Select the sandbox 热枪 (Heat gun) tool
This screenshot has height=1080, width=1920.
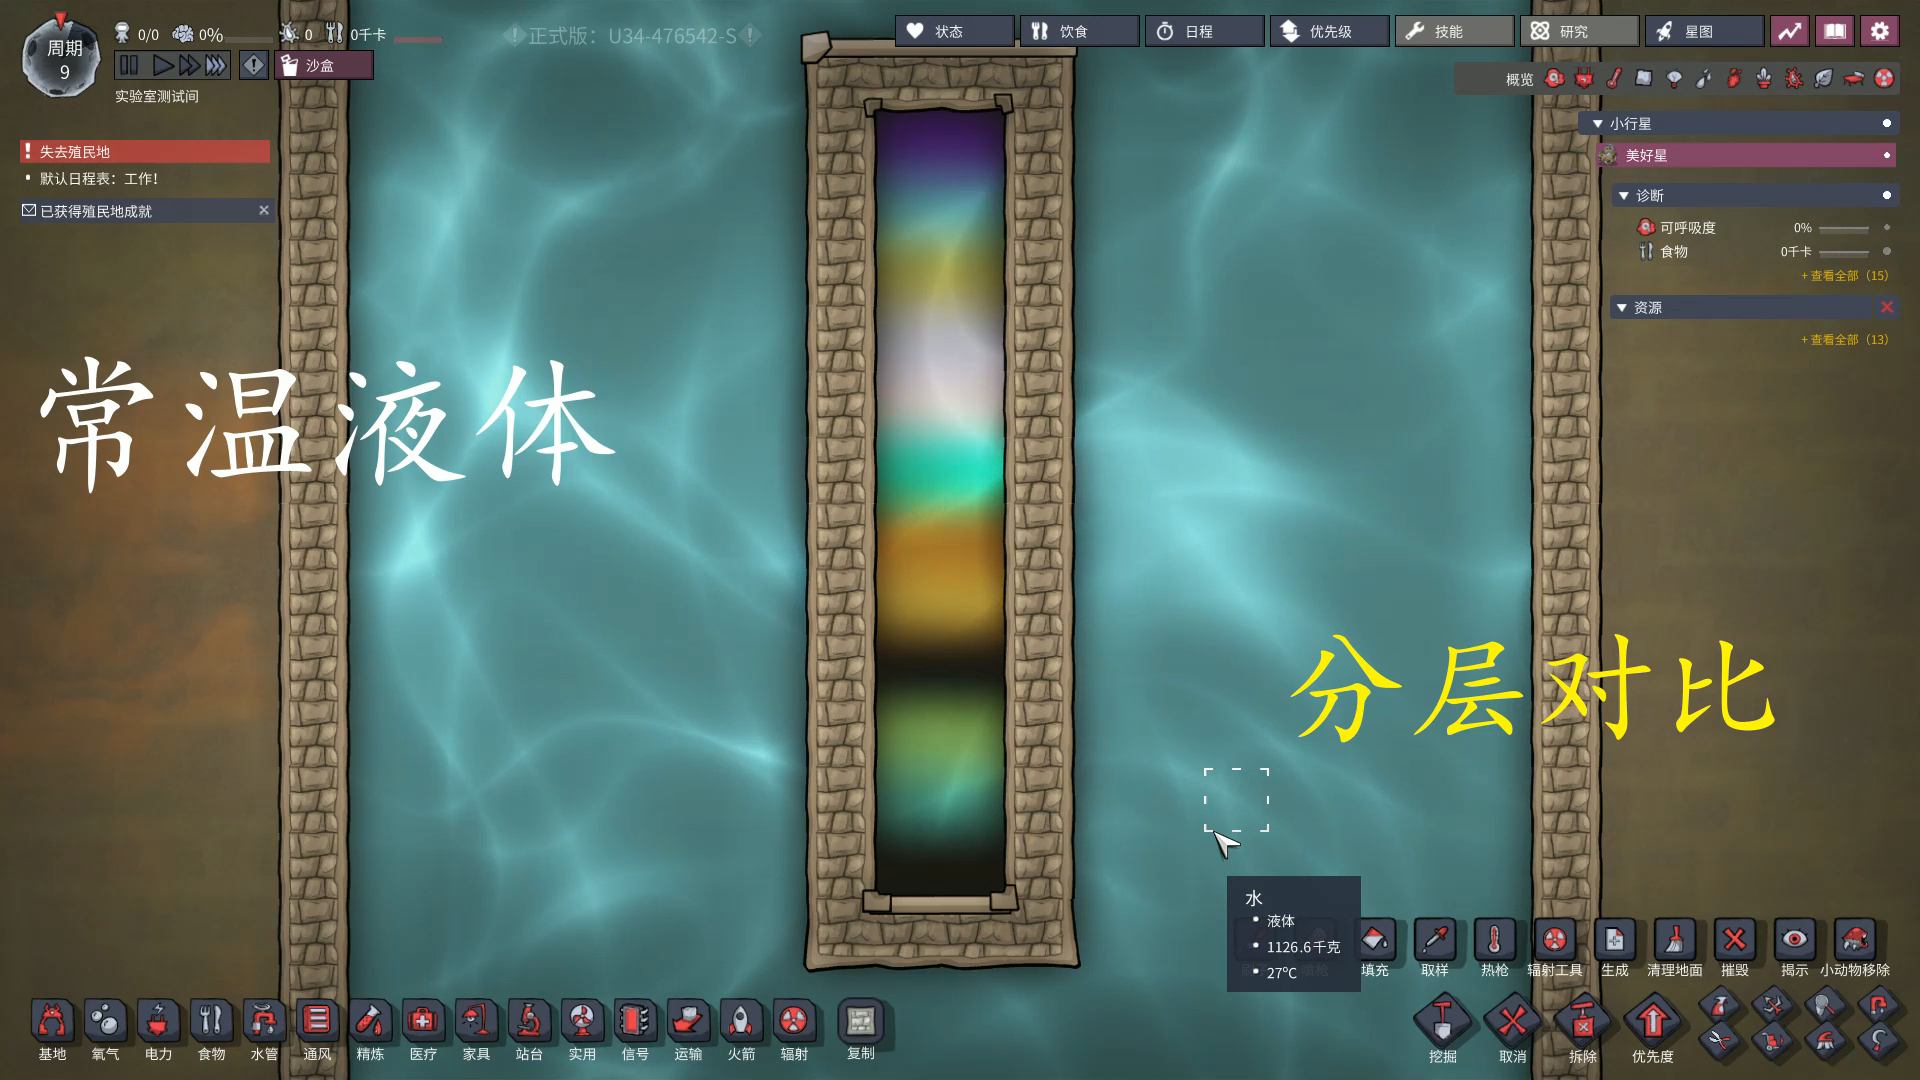click(1495, 940)
